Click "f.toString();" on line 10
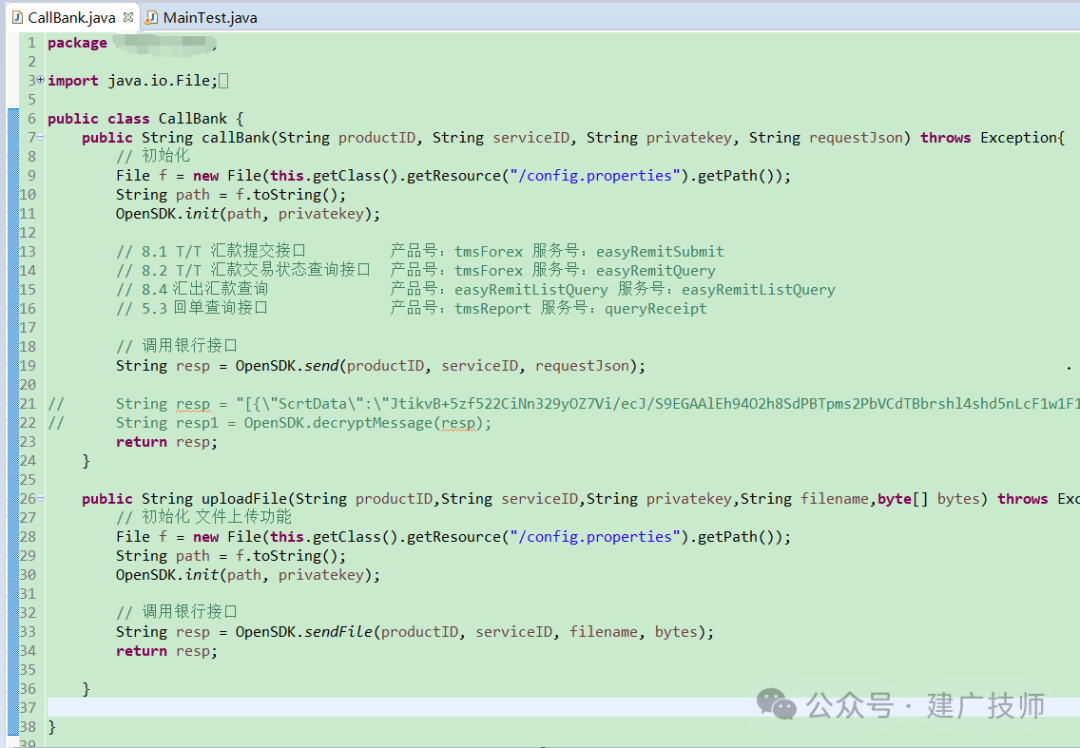This screenshot has width=1080, height=748. coord(291,195)
